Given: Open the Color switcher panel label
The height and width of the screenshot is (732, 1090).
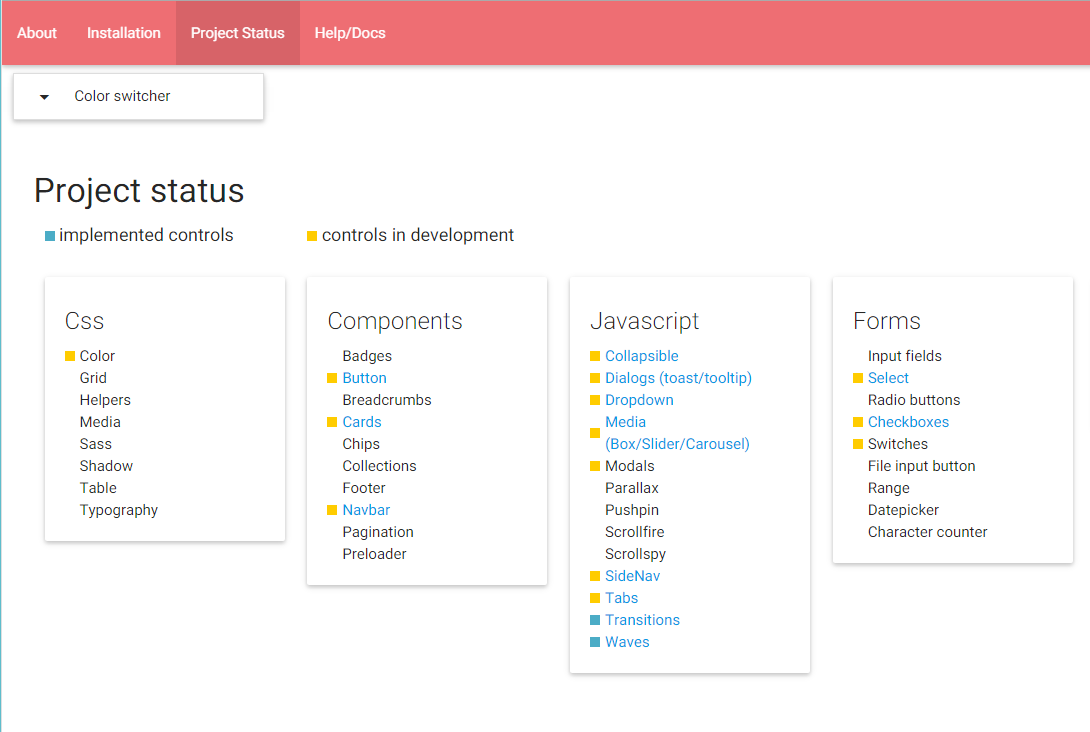Looking at the screenshot, I should 122,96.
